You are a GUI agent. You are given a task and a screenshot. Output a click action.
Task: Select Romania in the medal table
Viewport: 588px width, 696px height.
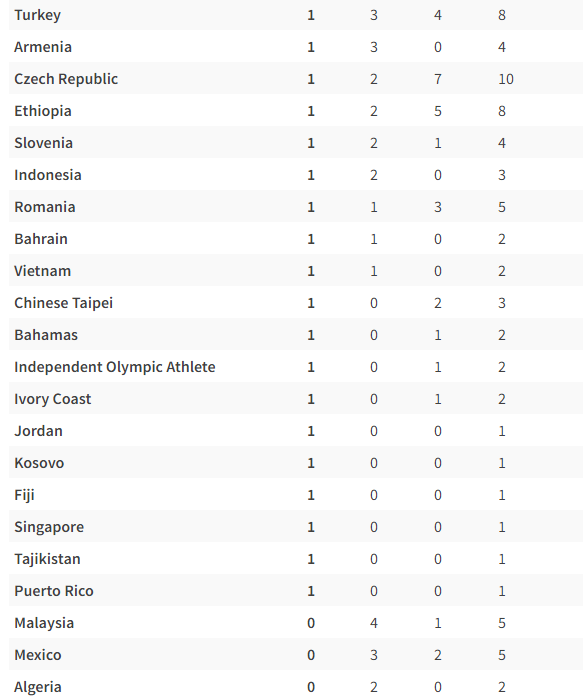[44, 207]
